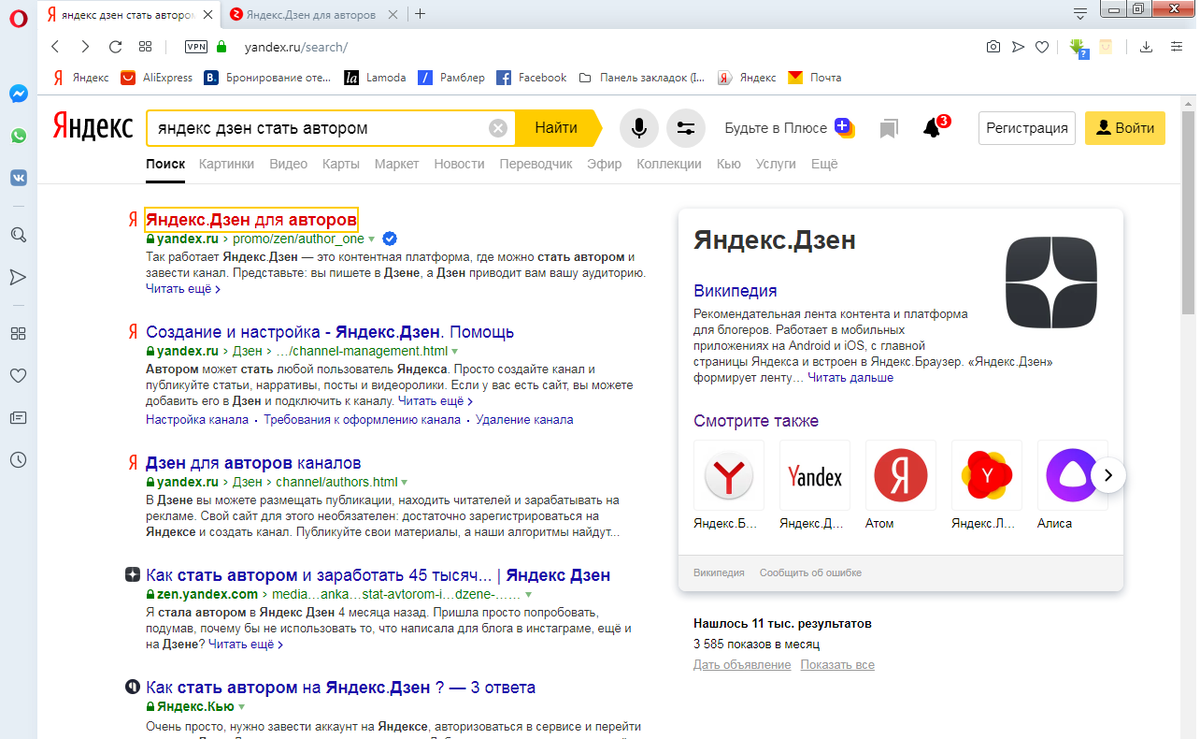Image resolution: width=1200 pixels, height=739 pixels.
Task: Clear the search query with X
Action: [x=498, y=128]
